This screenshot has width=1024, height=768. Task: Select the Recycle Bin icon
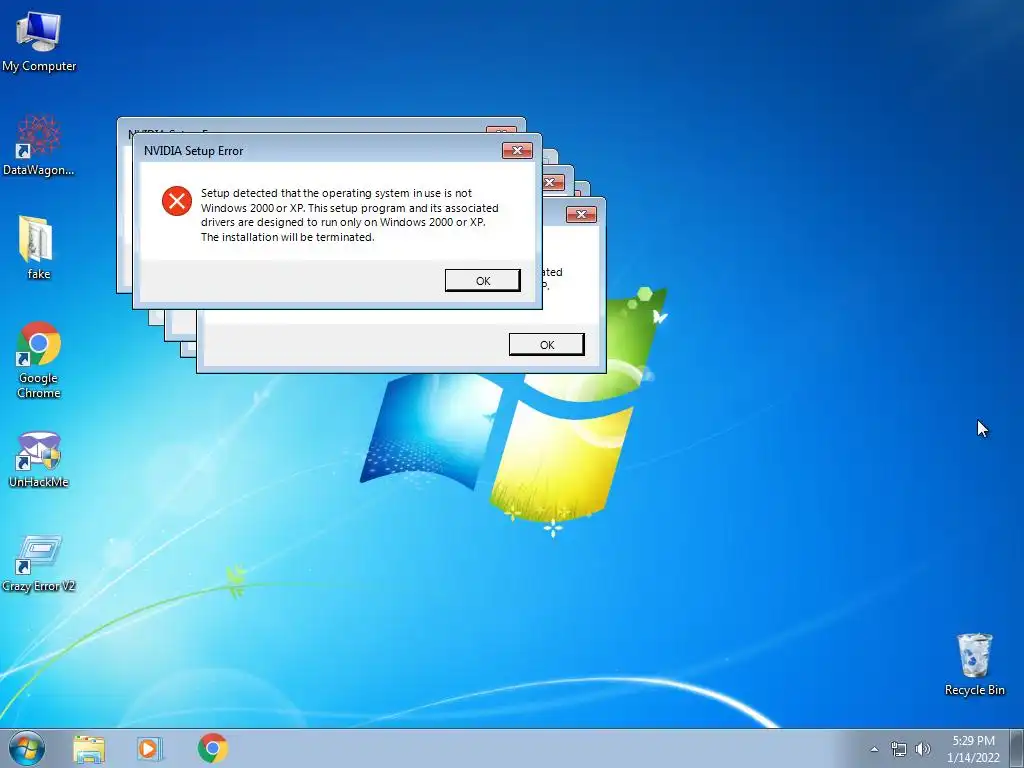point(974,664)
